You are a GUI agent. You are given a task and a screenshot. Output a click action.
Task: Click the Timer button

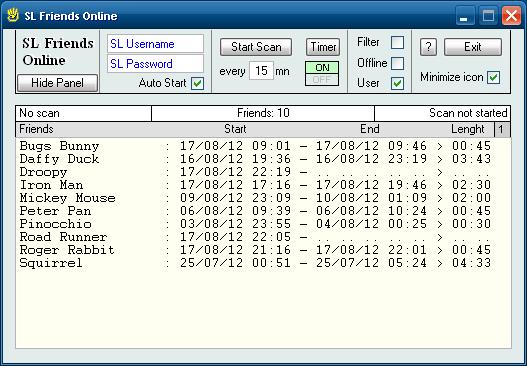tap(323, 47)
